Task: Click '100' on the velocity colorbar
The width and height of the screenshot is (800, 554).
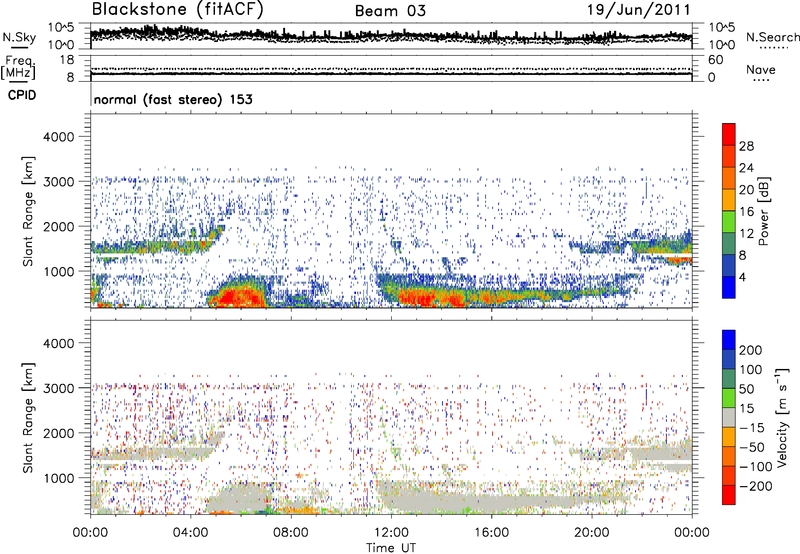Action: click(x=750, y=370)
